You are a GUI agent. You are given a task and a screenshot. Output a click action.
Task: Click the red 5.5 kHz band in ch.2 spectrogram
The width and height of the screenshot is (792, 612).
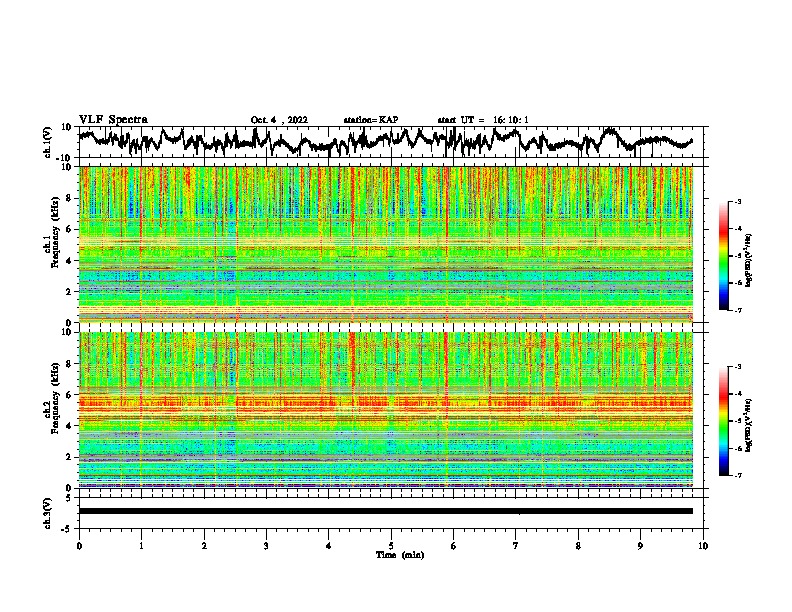pyautogui.click(x=386, y=402)
